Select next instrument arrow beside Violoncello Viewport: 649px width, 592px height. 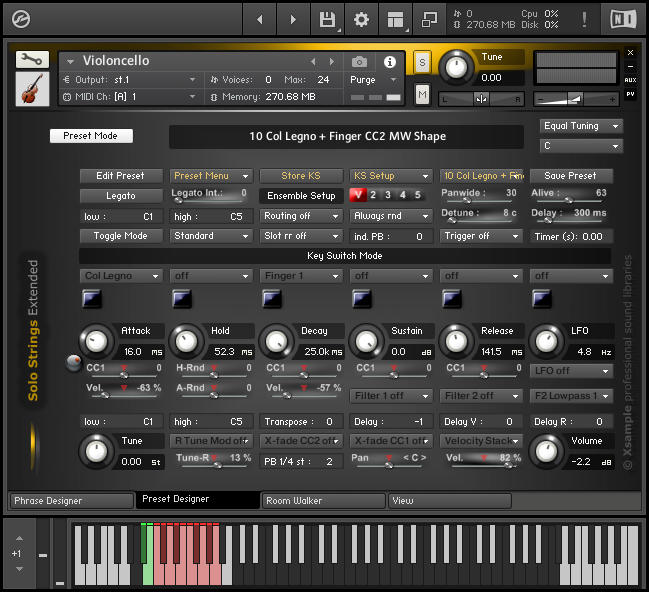(x=332, y=62)
